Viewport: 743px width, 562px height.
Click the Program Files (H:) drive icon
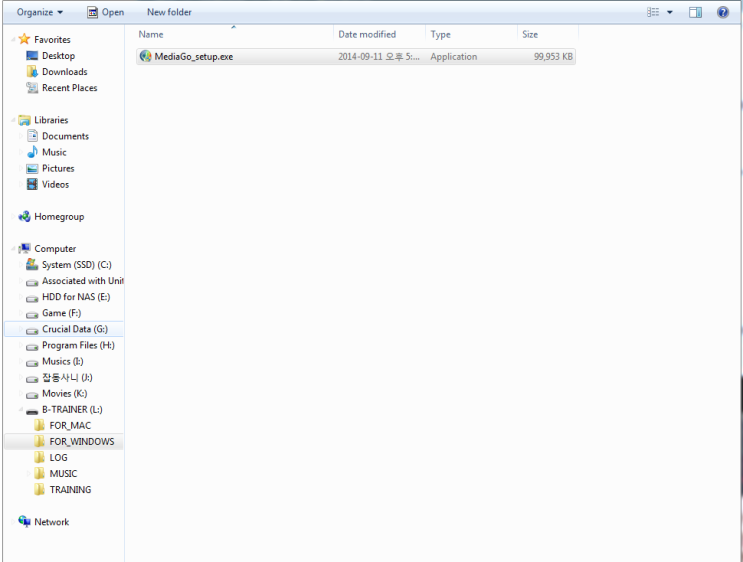click(32, 346)
